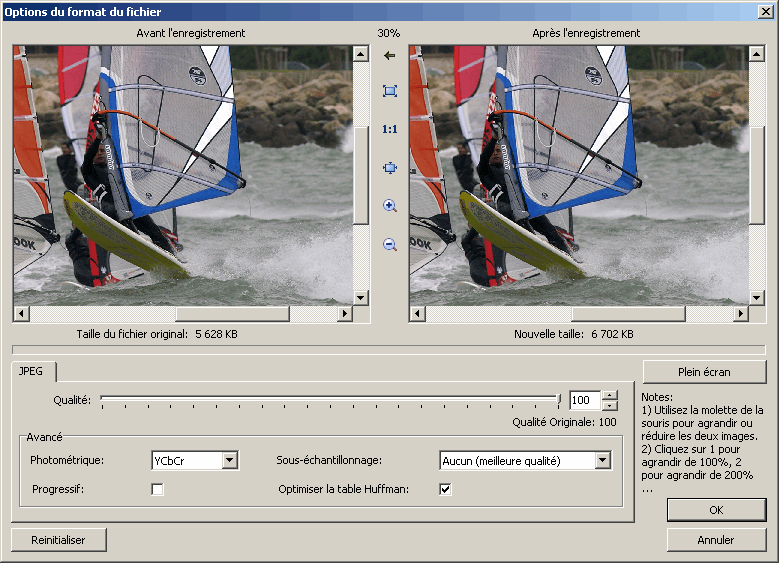779x563 pixels.
Task: Uncheck Optimiser la table Huffman
Action: click(445, 489)
